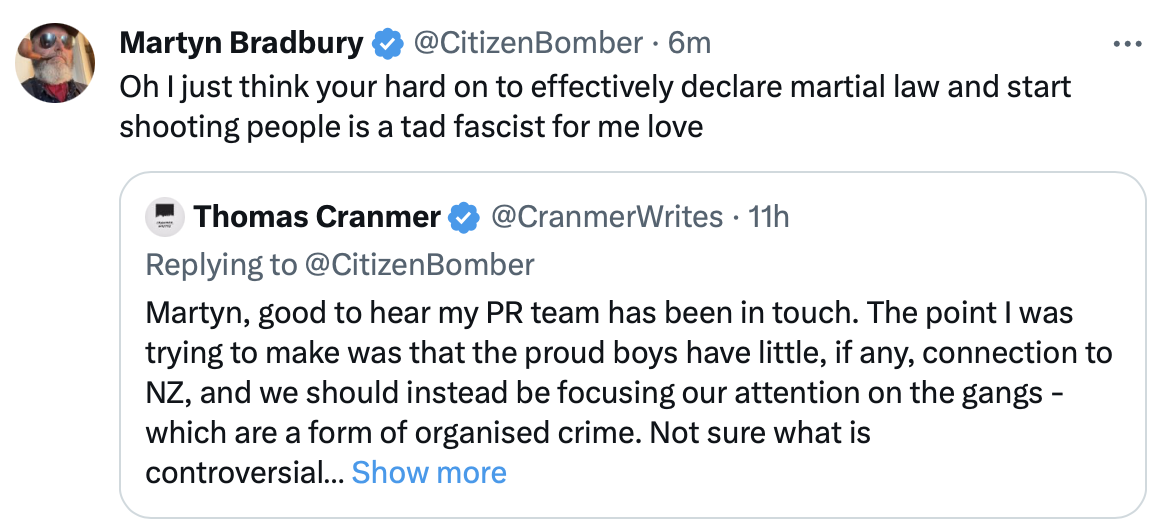Click the tweet line mentioning martial law

coord(595,86)
